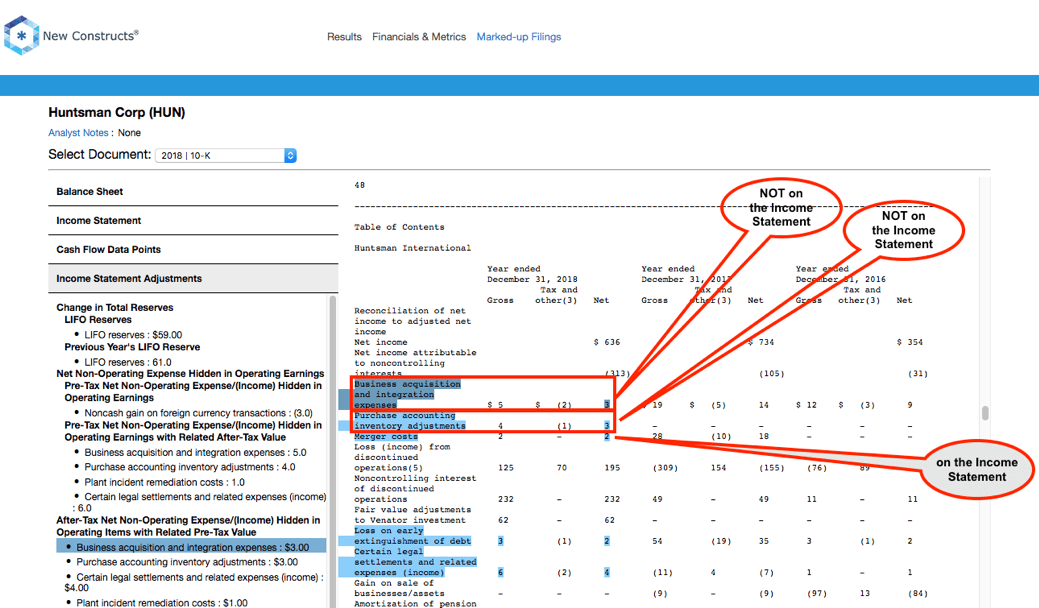Expand the Income Statement section
The height and width of the screenshot is (608, 1039).
pos(193,221)
